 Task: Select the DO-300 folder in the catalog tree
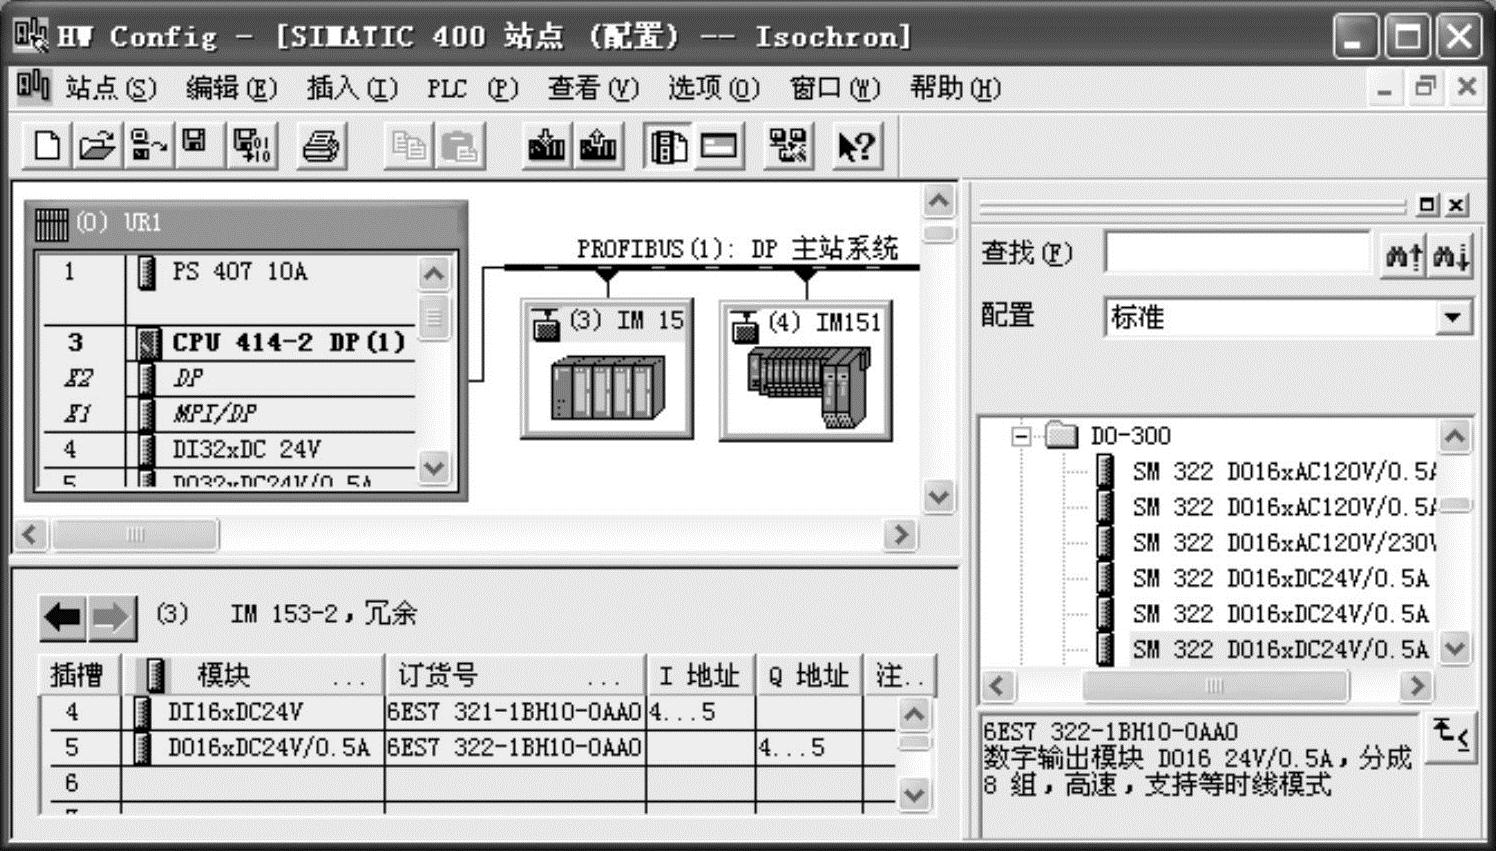(1130, 436)
